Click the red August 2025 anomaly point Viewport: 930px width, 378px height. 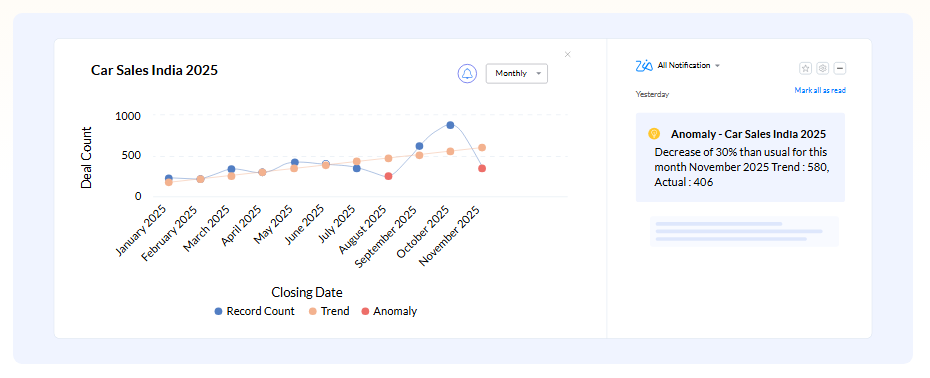(388, 176)
